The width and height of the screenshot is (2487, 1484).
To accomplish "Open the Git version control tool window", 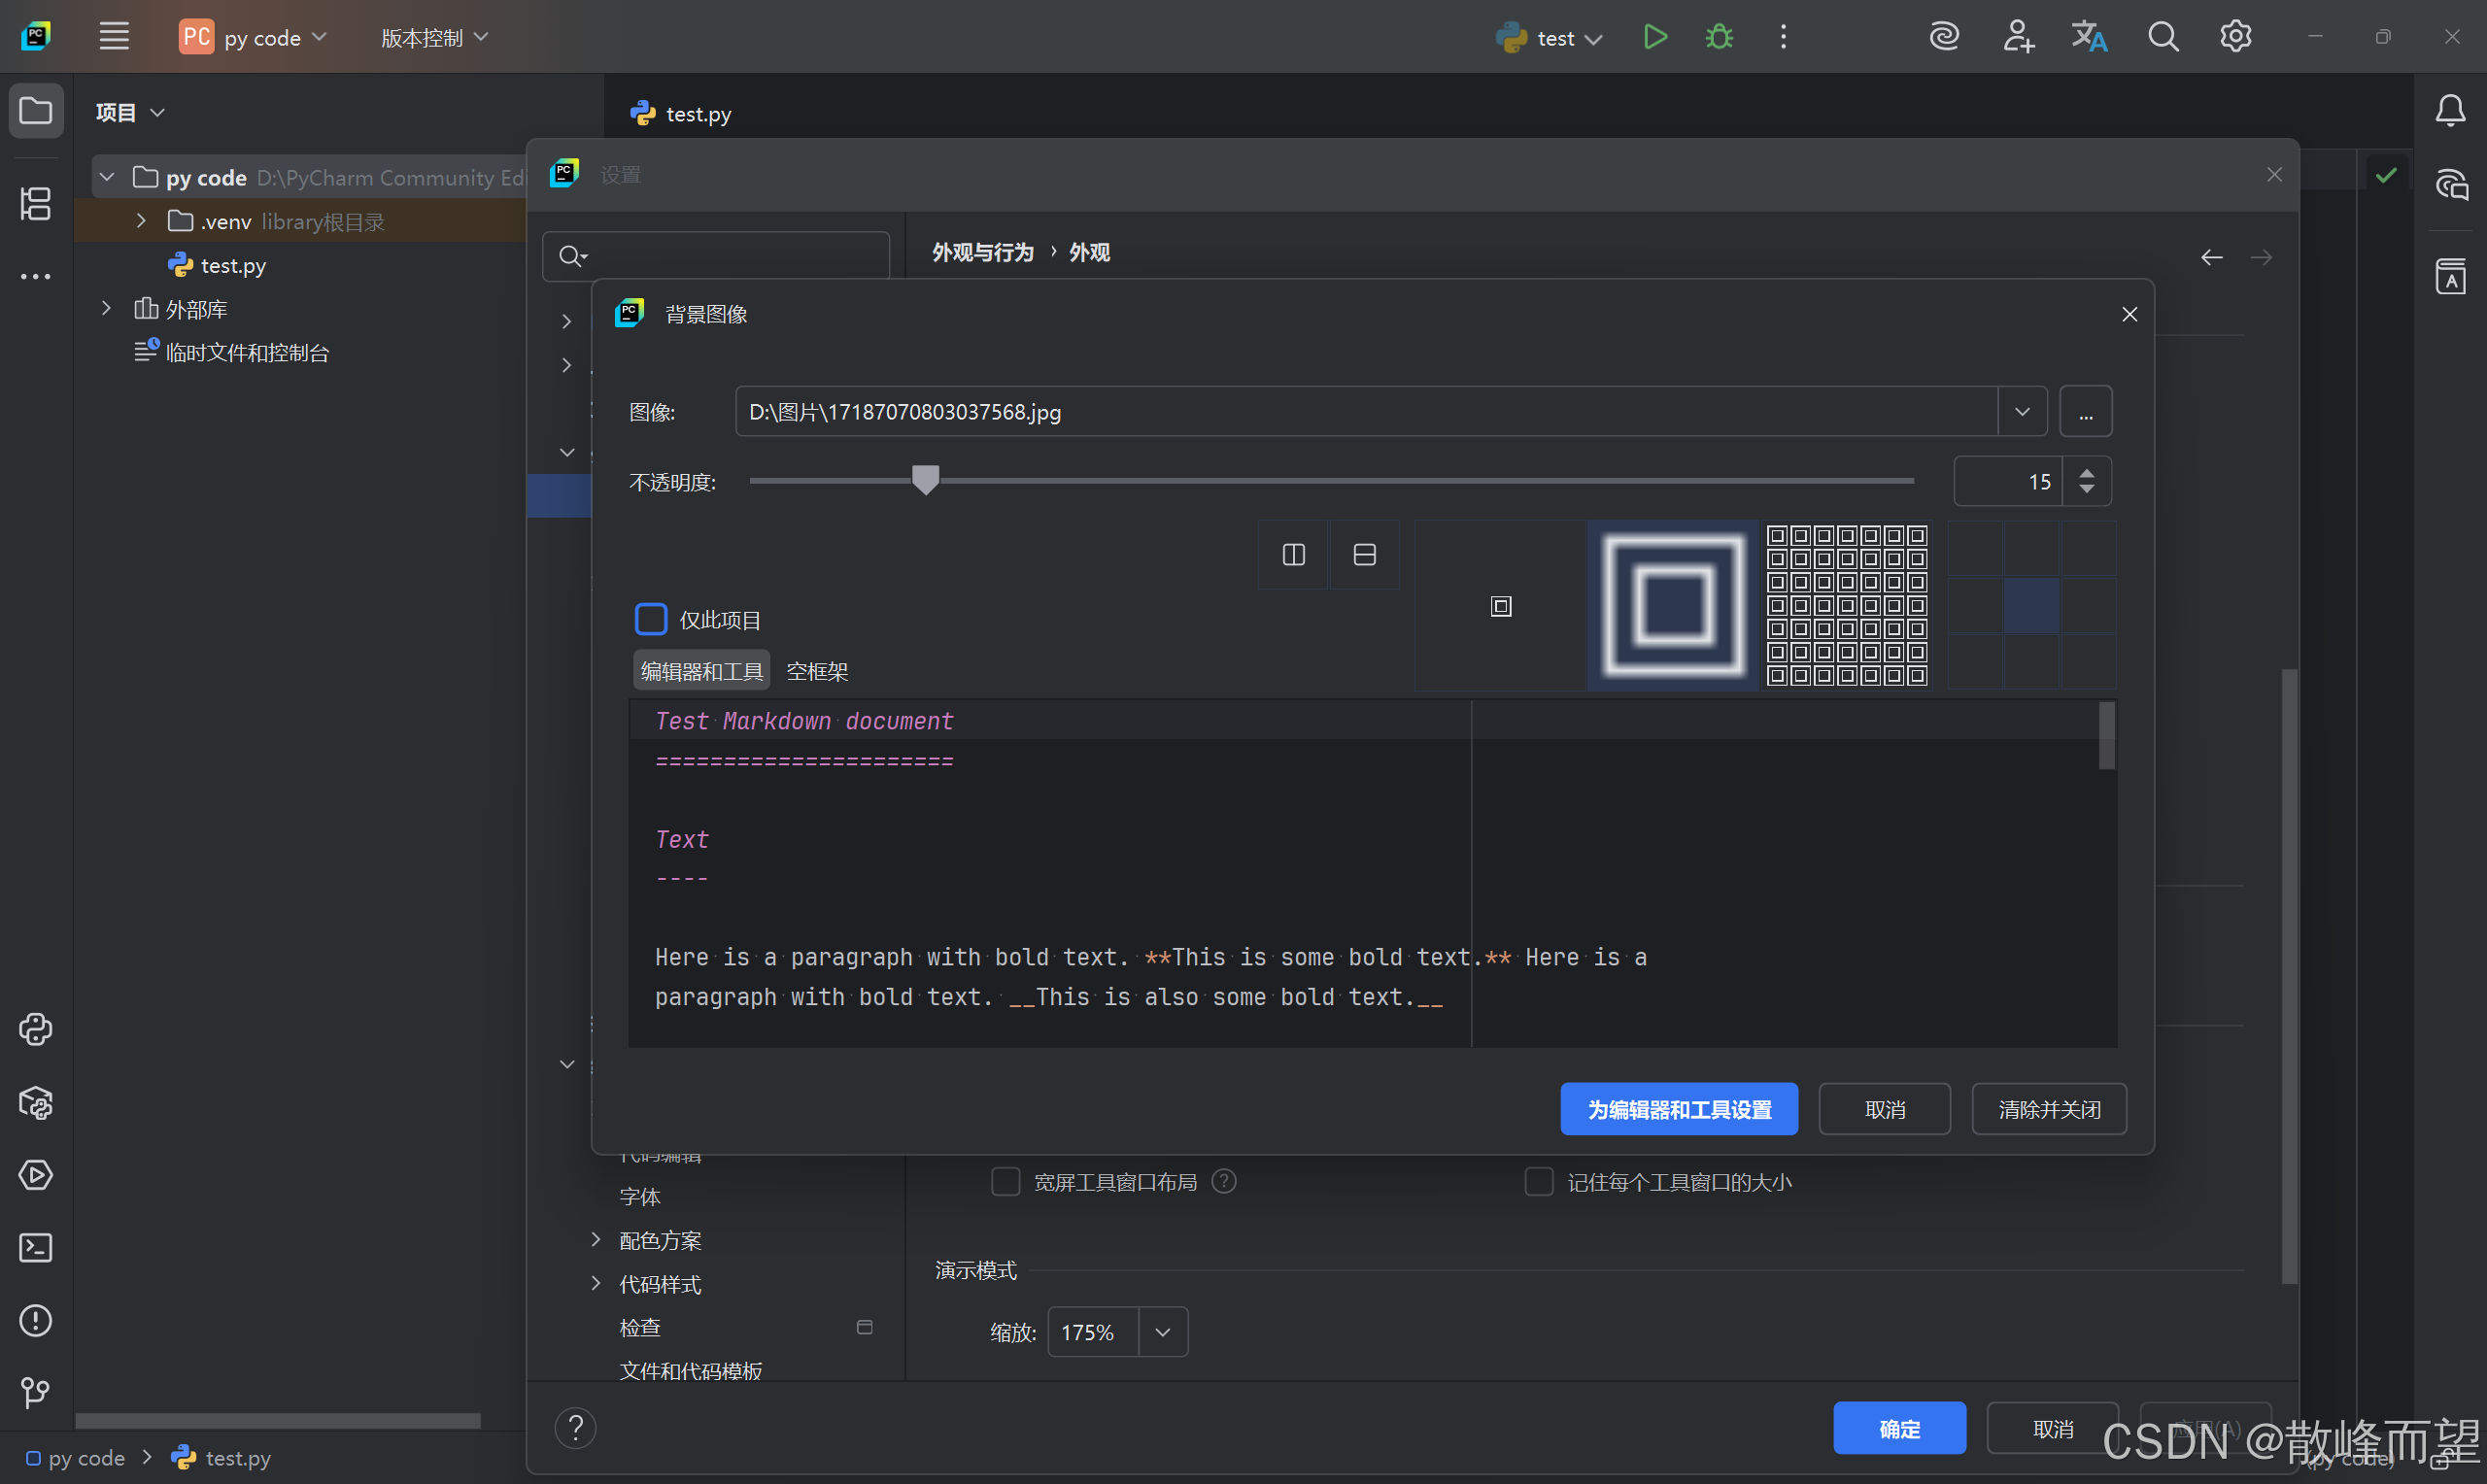I will [36, 1392].
